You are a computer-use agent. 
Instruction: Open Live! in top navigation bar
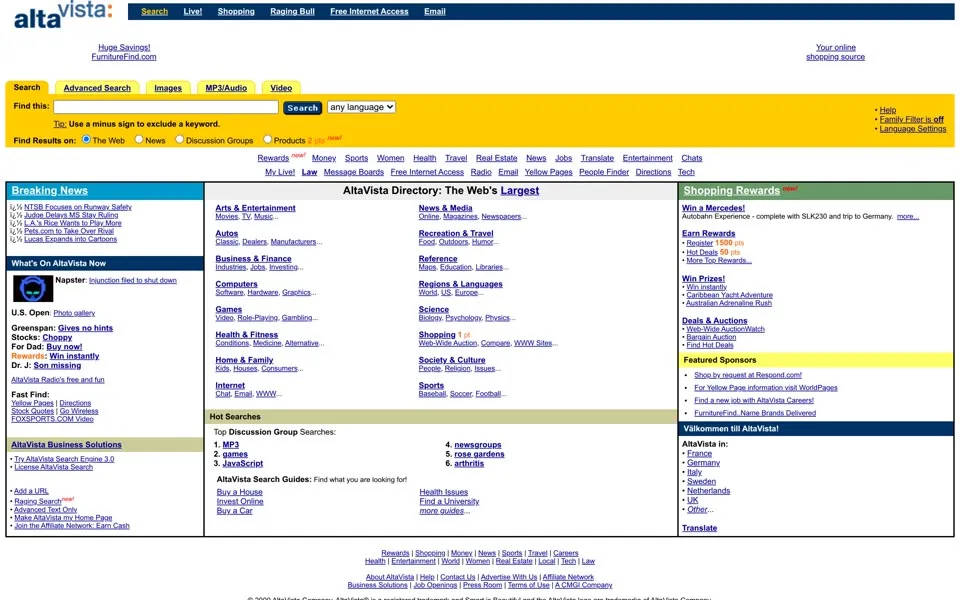pos(193,12)
